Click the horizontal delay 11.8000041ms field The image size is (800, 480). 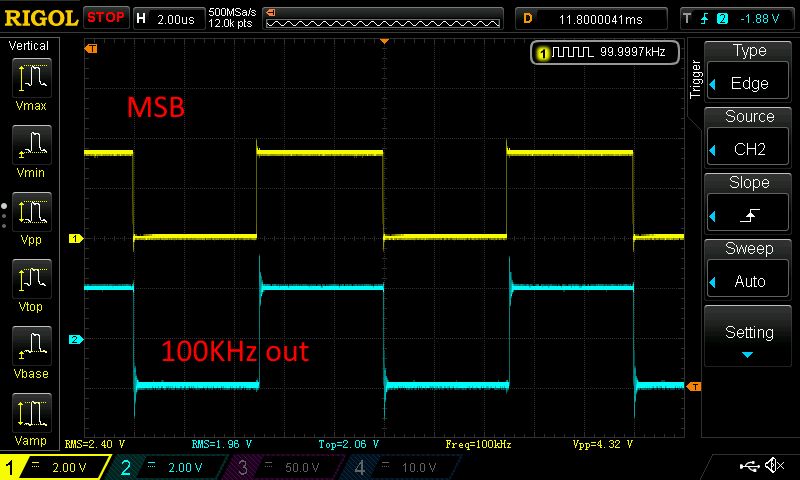pos(591,19)
